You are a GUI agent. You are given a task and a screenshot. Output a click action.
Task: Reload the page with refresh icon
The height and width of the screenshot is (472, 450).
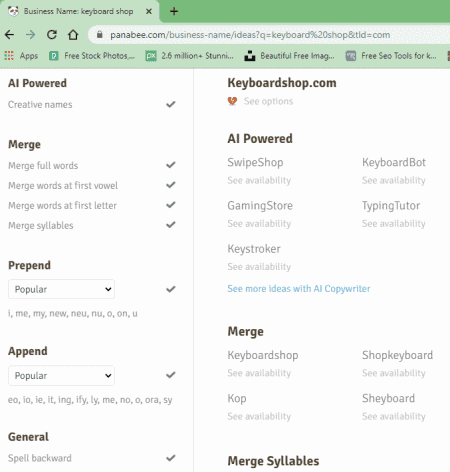tap(52, 35)
